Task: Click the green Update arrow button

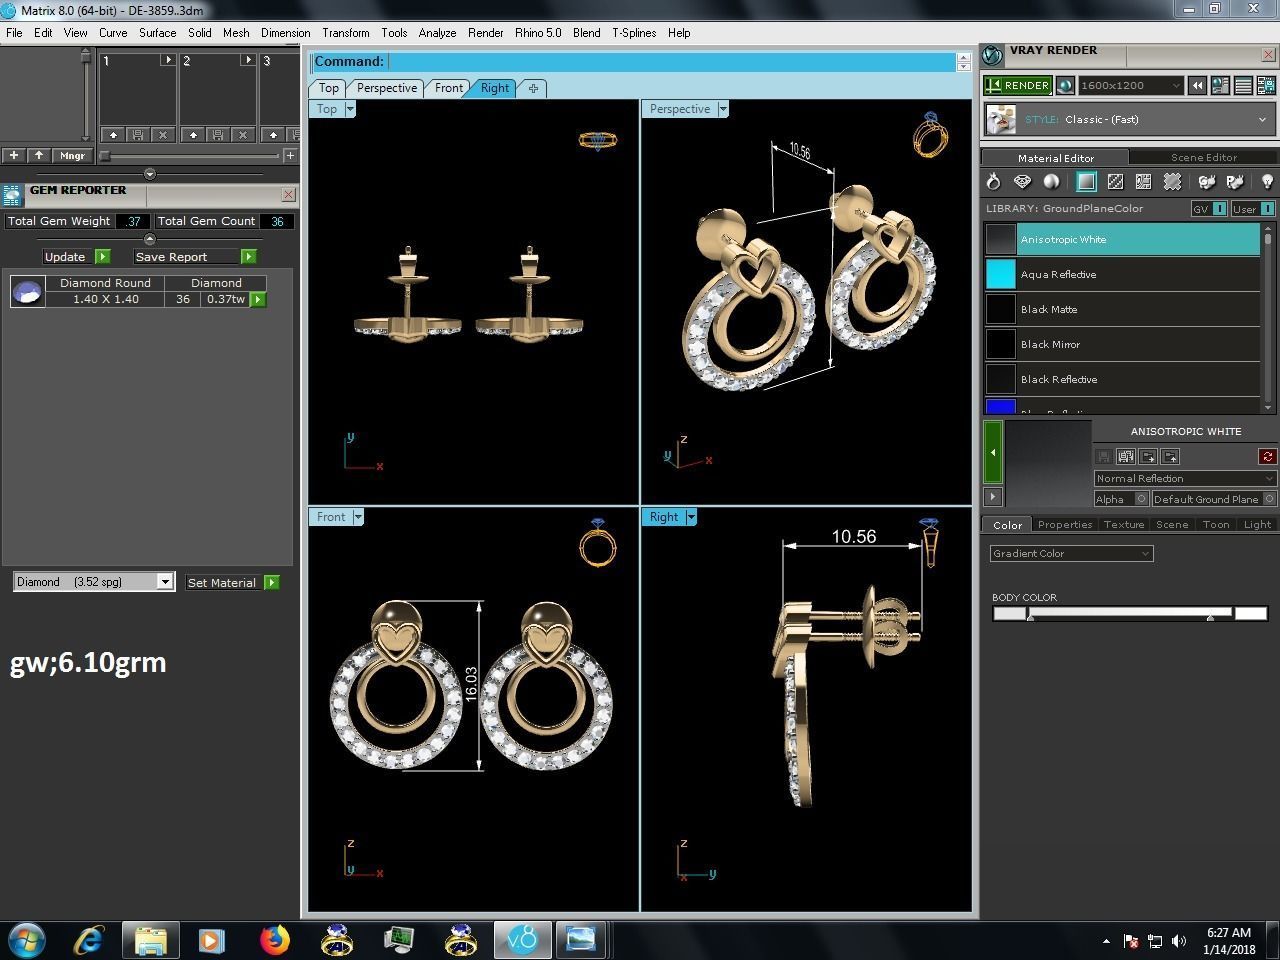Action: click(x=101, y=257)
